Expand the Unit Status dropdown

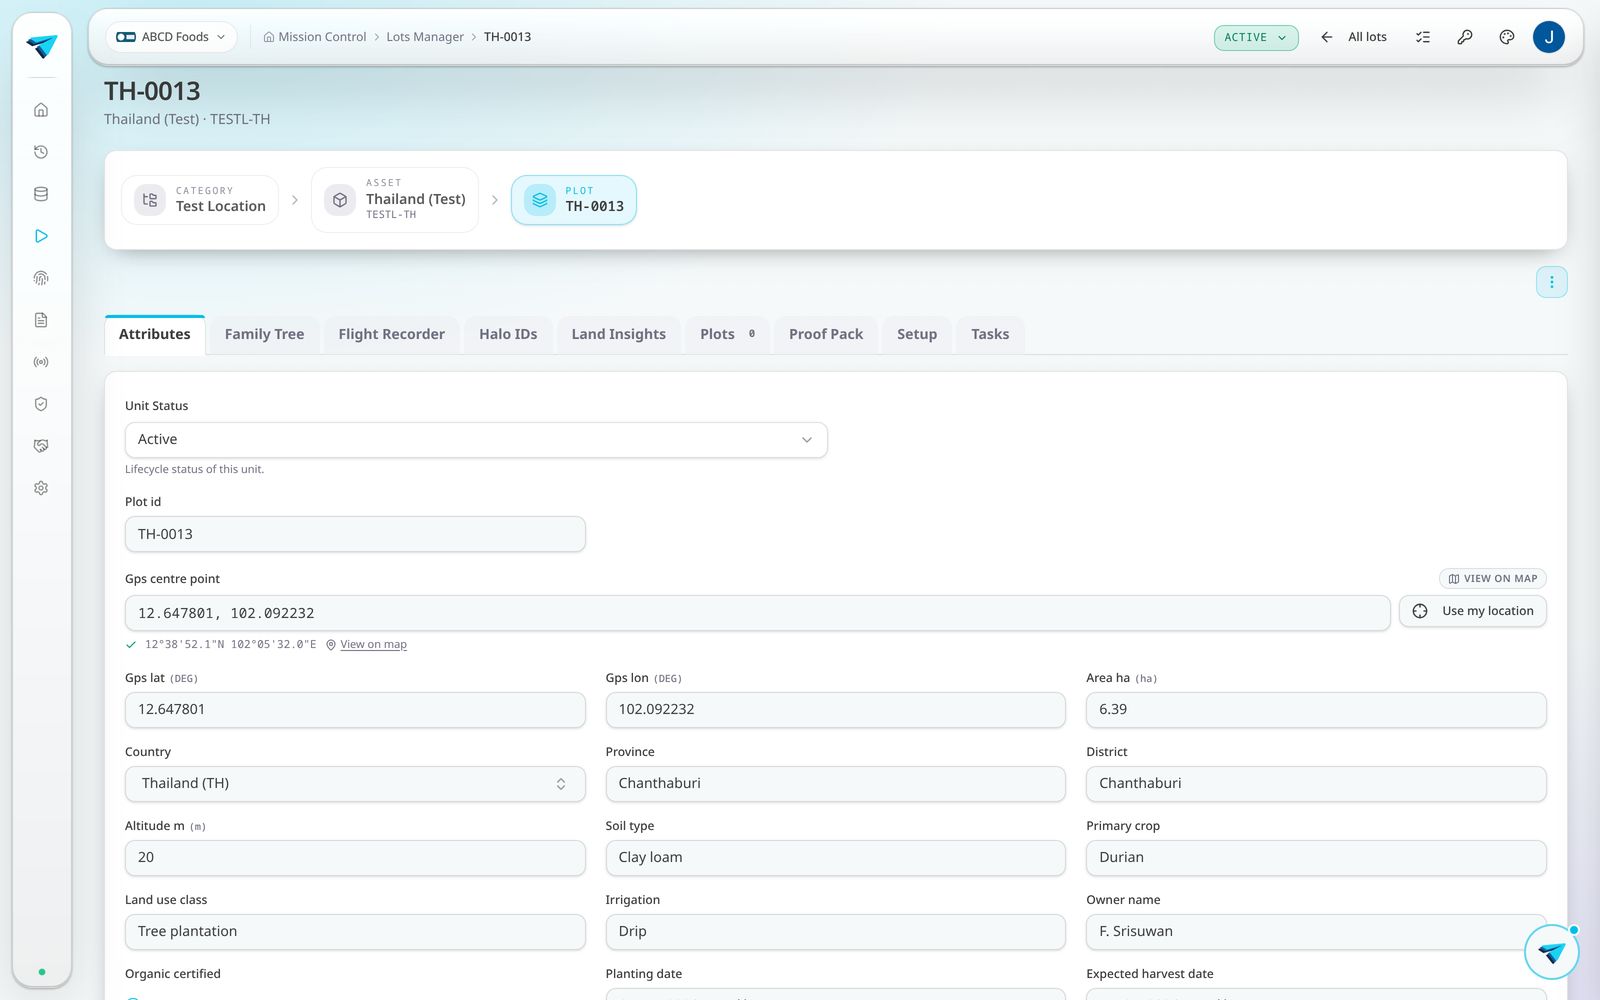point(476,440)
